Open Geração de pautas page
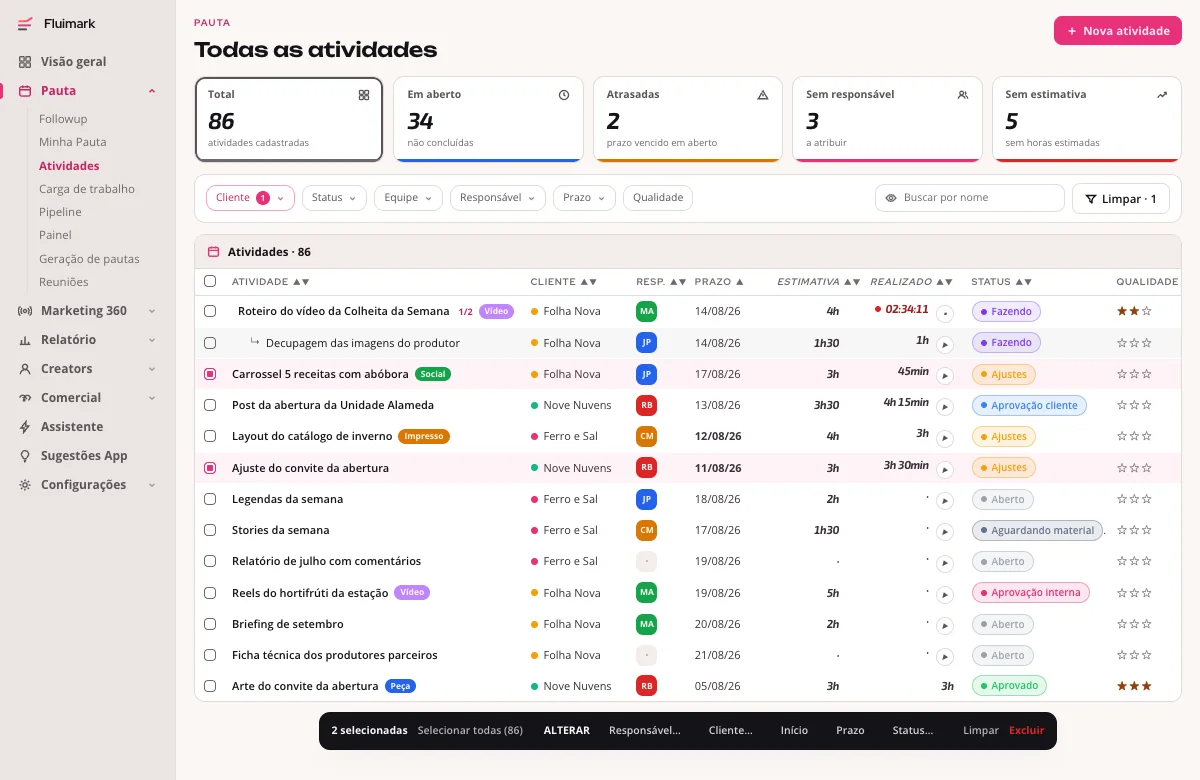The width and height of the screenshot is (1200, 780). 89,259
